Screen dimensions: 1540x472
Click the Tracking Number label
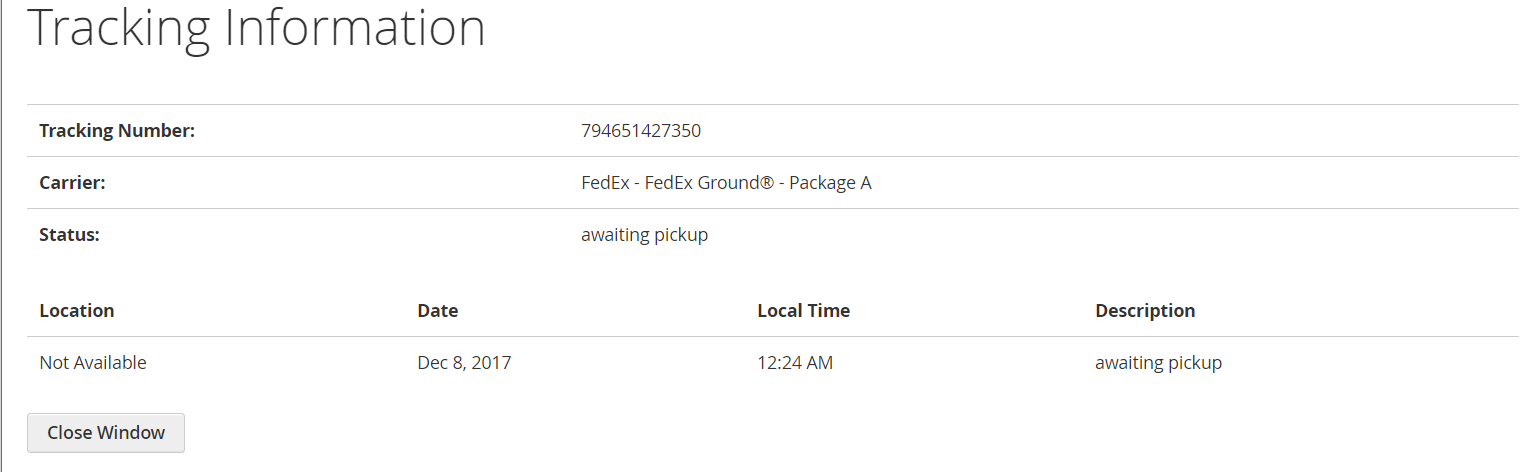tap(117, 131)
